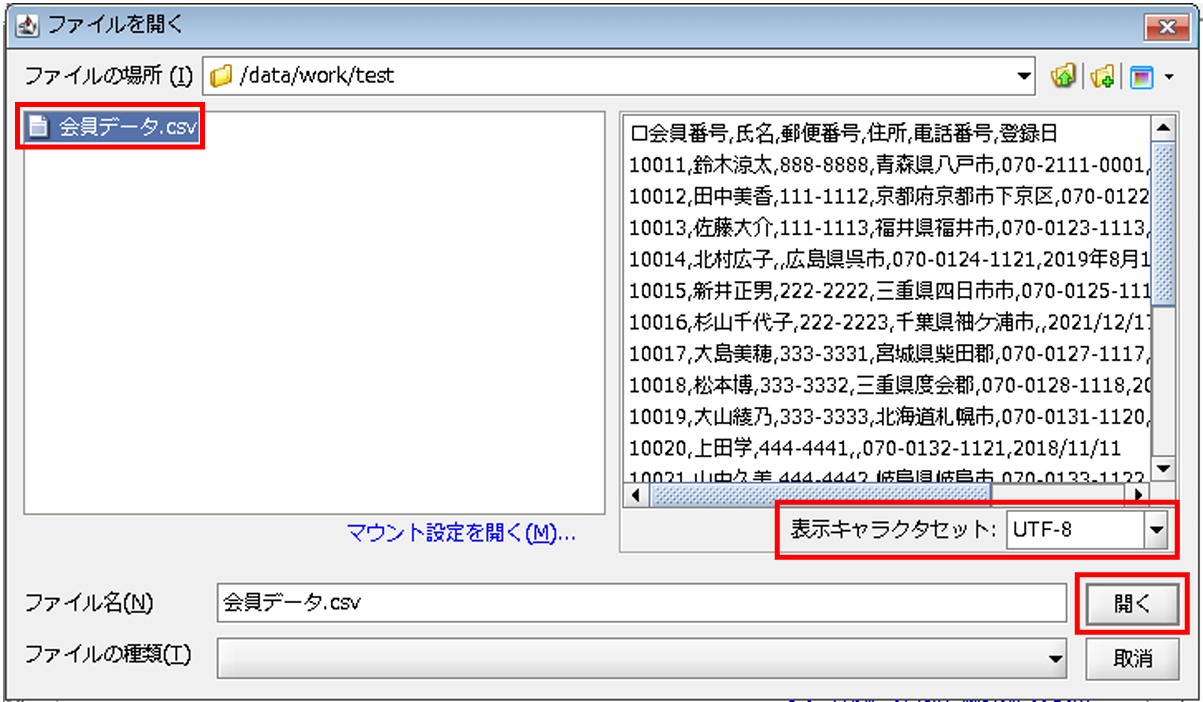Screen dimensions: 1203x702
Task: Open the マウント設定を開く link
Action: coord(461,533)
